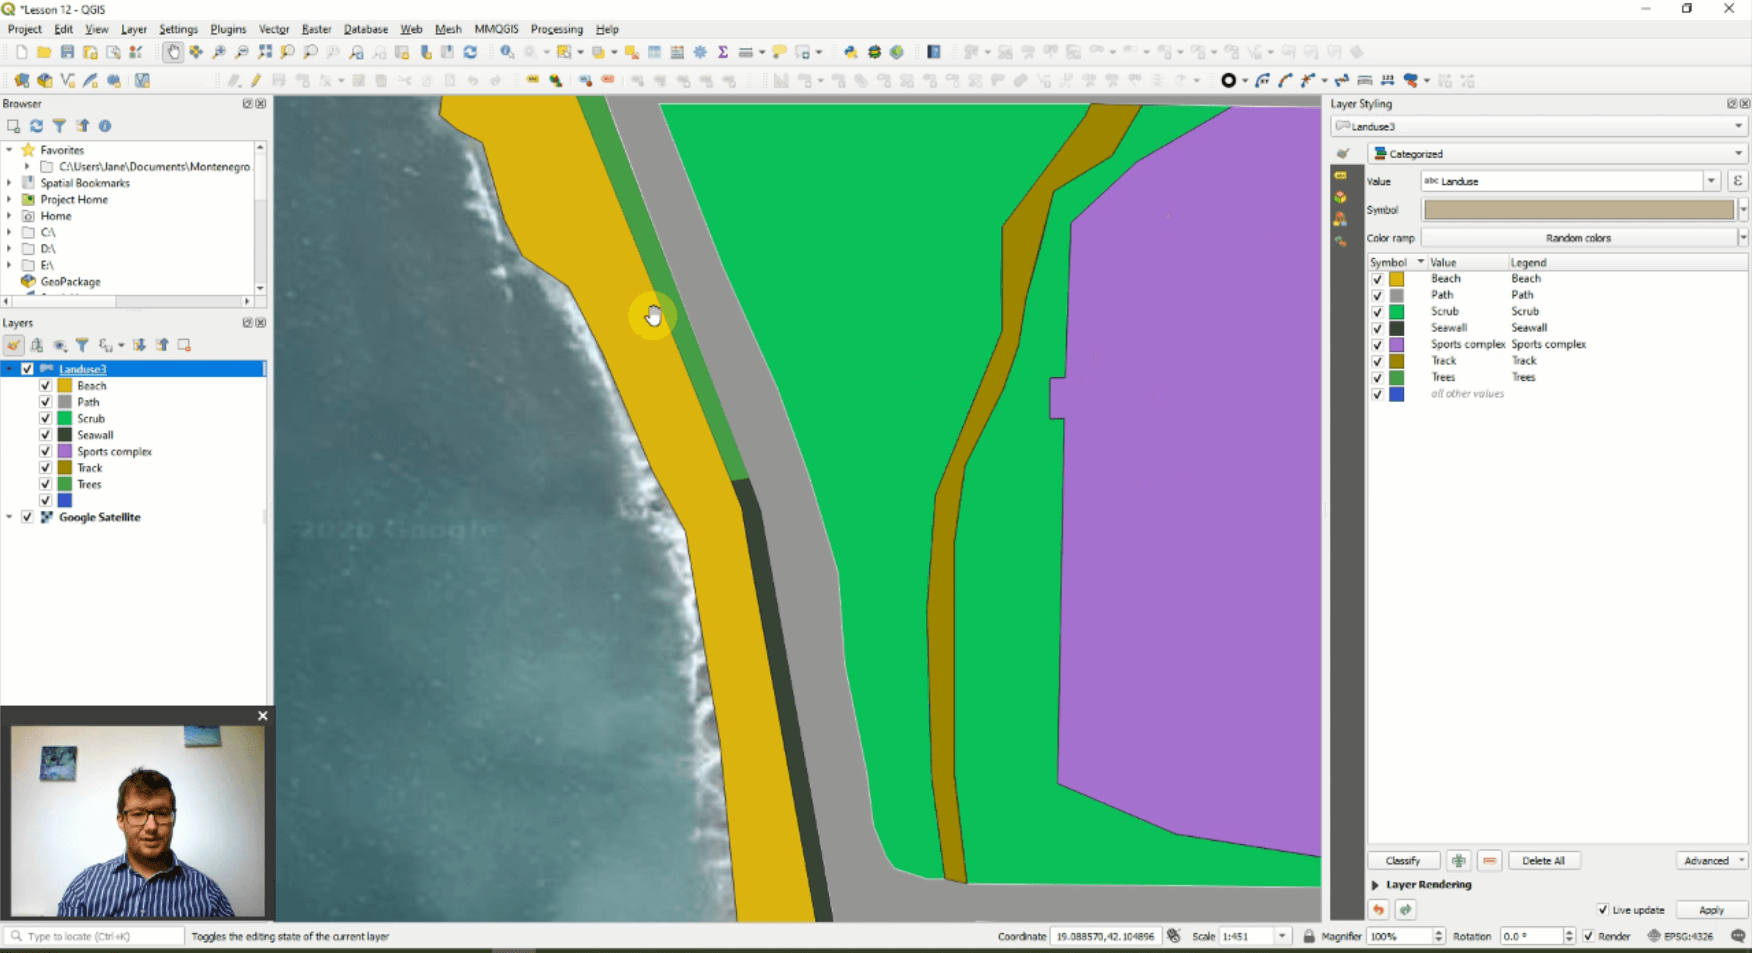Expand the Layer Rendering section

pyautogui.click(x=1376, y=885)
